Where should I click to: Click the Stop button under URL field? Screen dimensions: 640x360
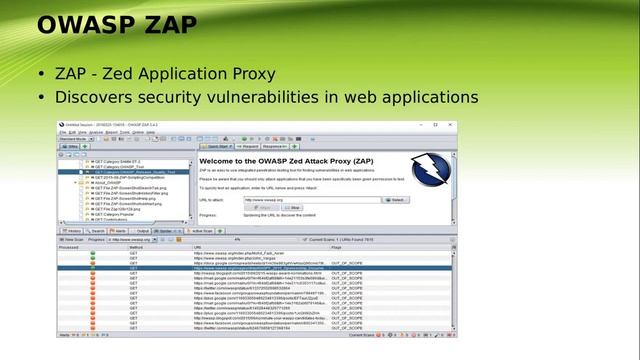[x=292, y=208]
